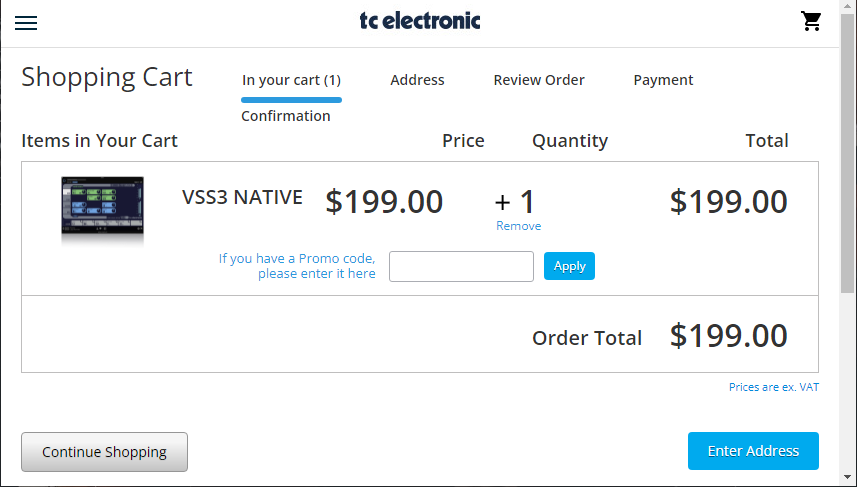
Task: Open the hamburger navigation menu
Action: (x=26, y=22)
